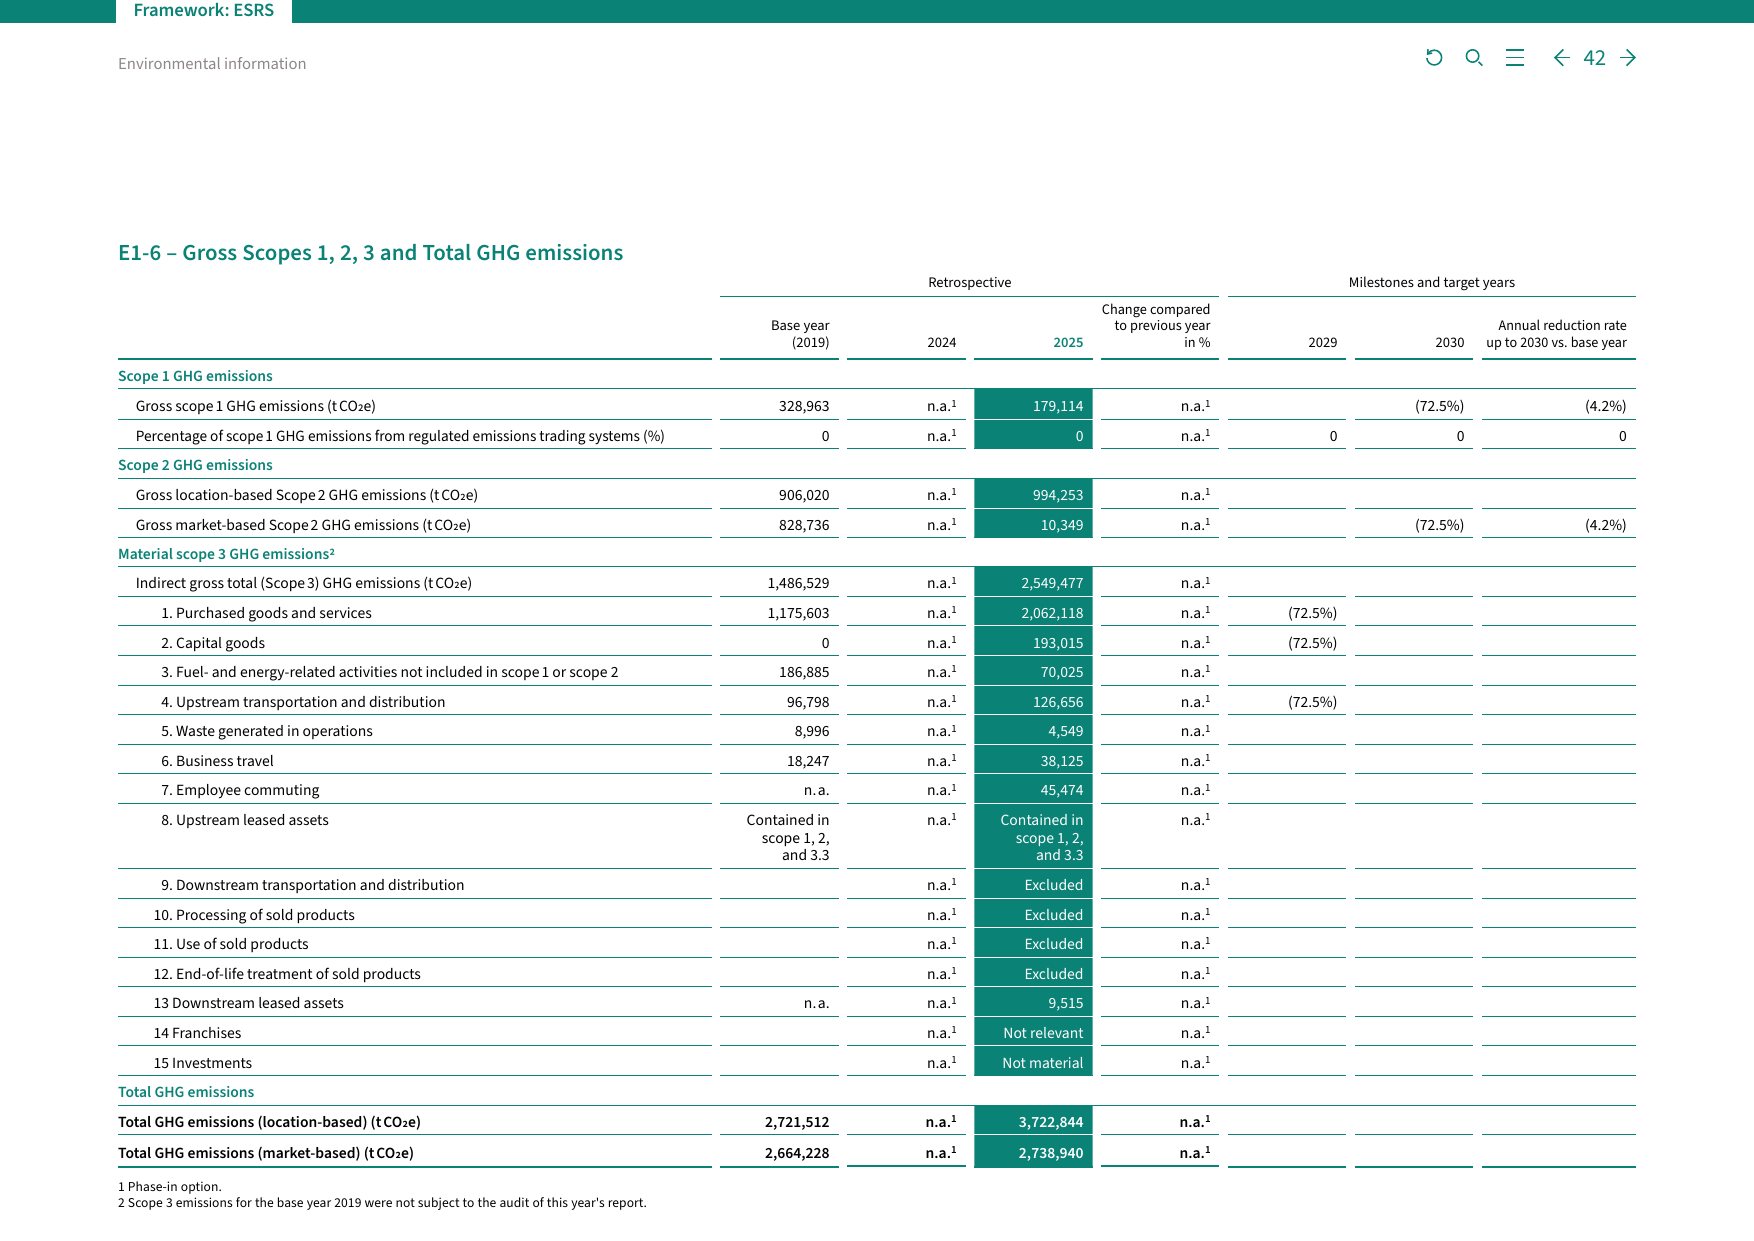
Task: Go to next page arrow
Action: [1628, 58]
